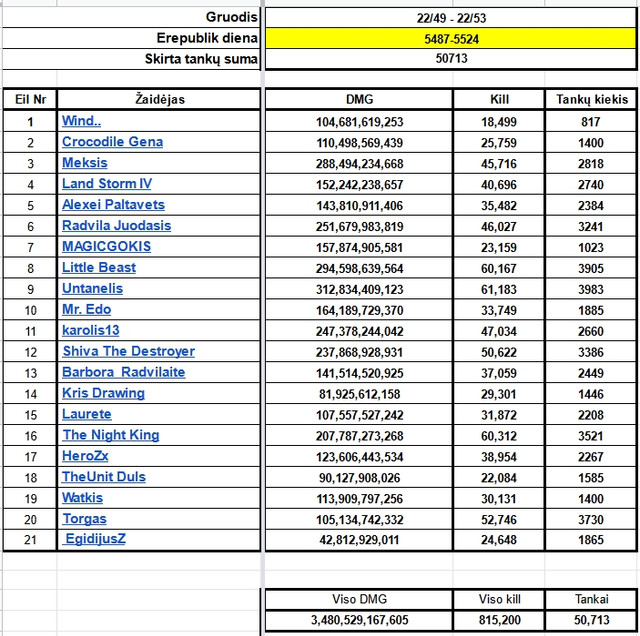
Task: Select row number 10 cell
Action: coord(30,310)
